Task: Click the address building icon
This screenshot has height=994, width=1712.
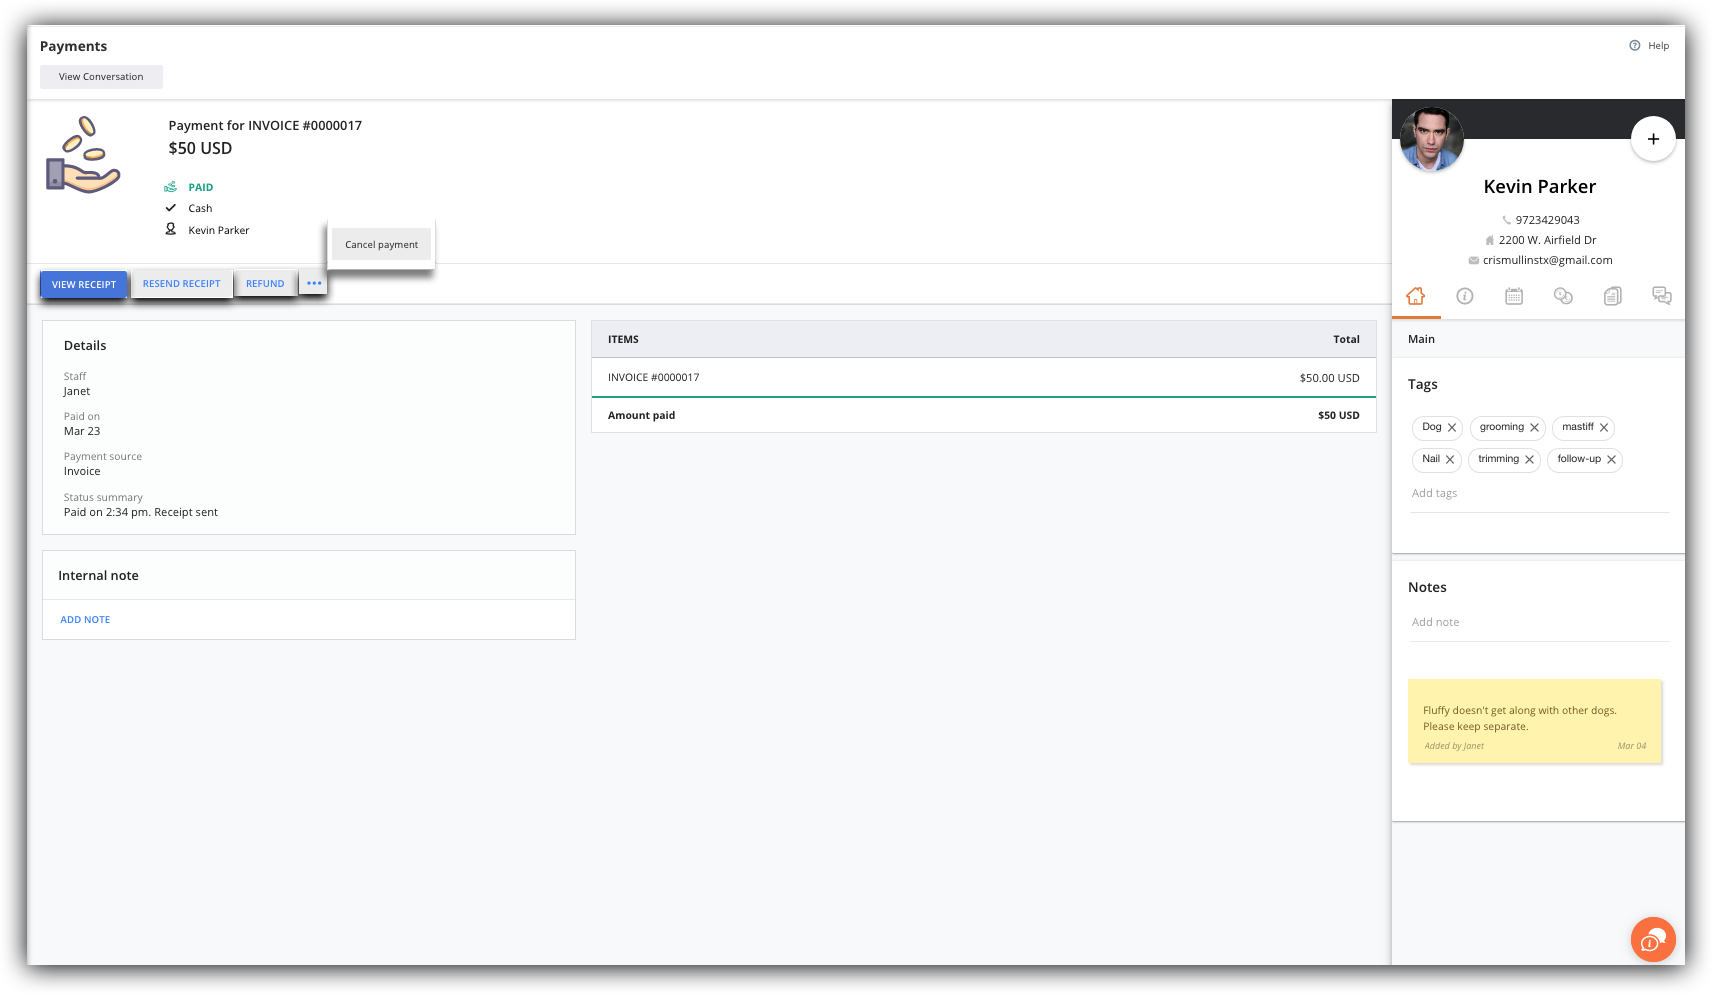Action: (x=1489, y=240)
